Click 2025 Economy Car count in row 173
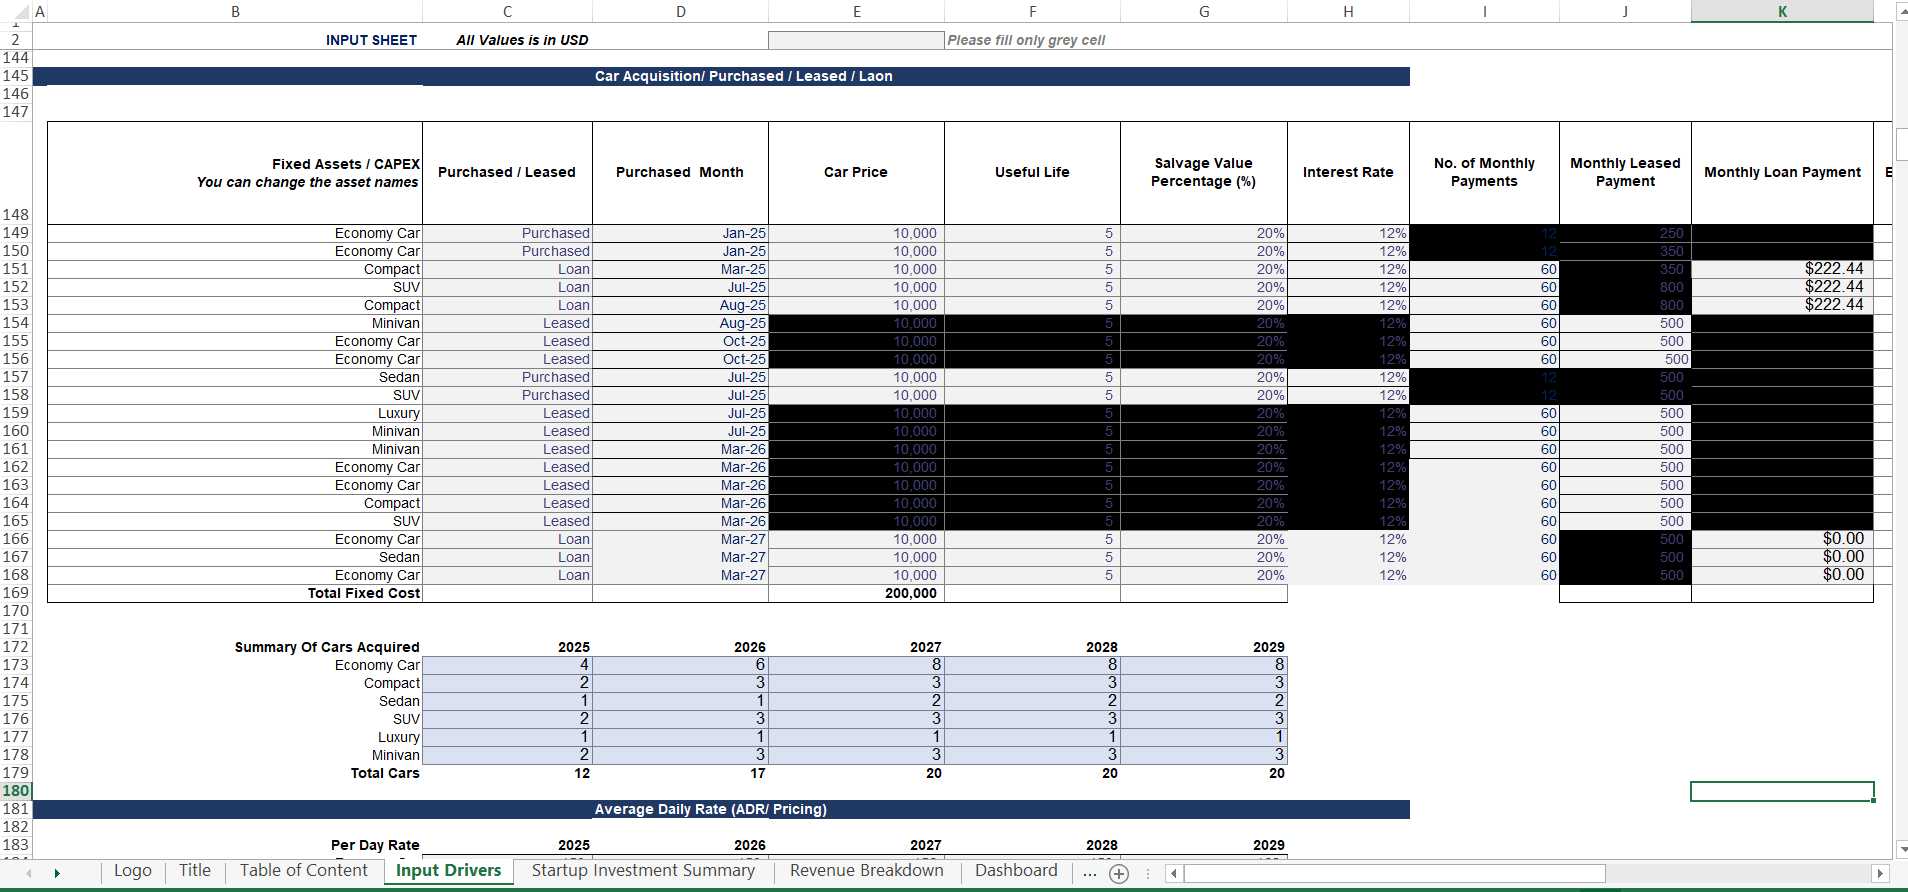1908x892 pixels. click(x=507, y=665)
